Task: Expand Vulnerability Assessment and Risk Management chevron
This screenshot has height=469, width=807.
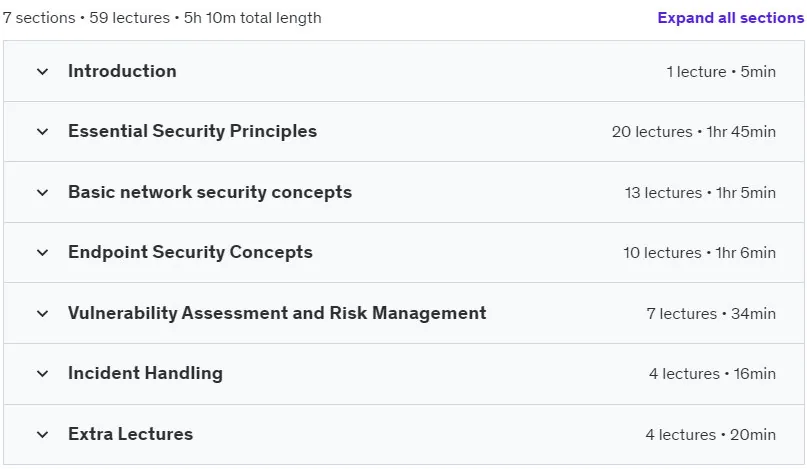Action: [x=43, y=314]
